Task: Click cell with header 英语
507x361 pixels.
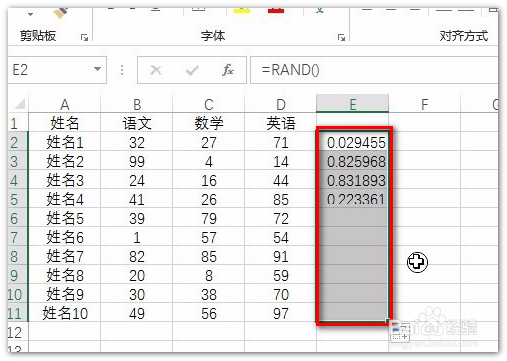Action: [x=281, y=123]
